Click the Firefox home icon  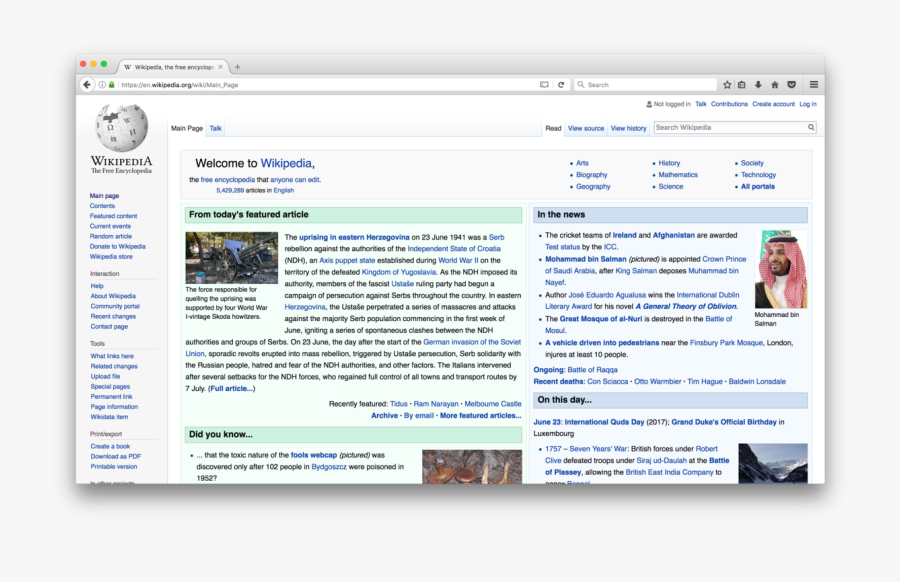(775, 84)
